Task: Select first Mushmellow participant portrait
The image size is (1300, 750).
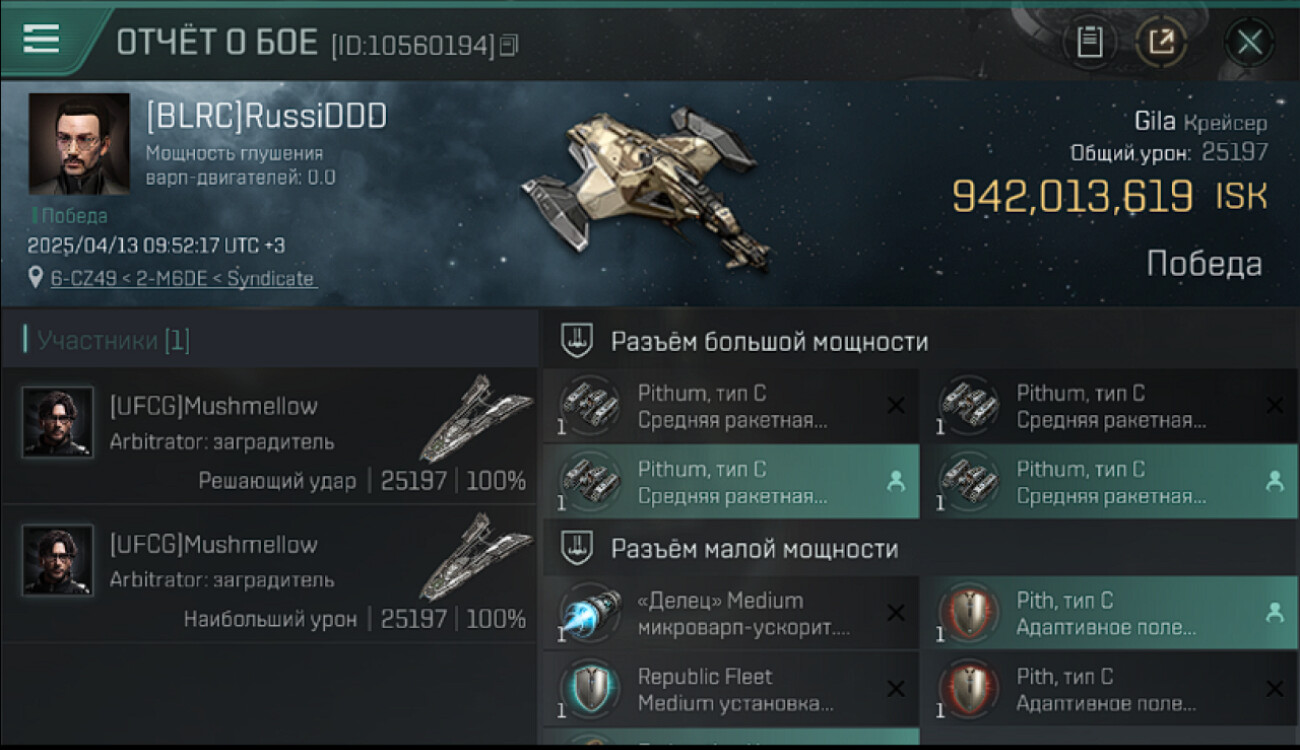Action: [x=58, y=422]
